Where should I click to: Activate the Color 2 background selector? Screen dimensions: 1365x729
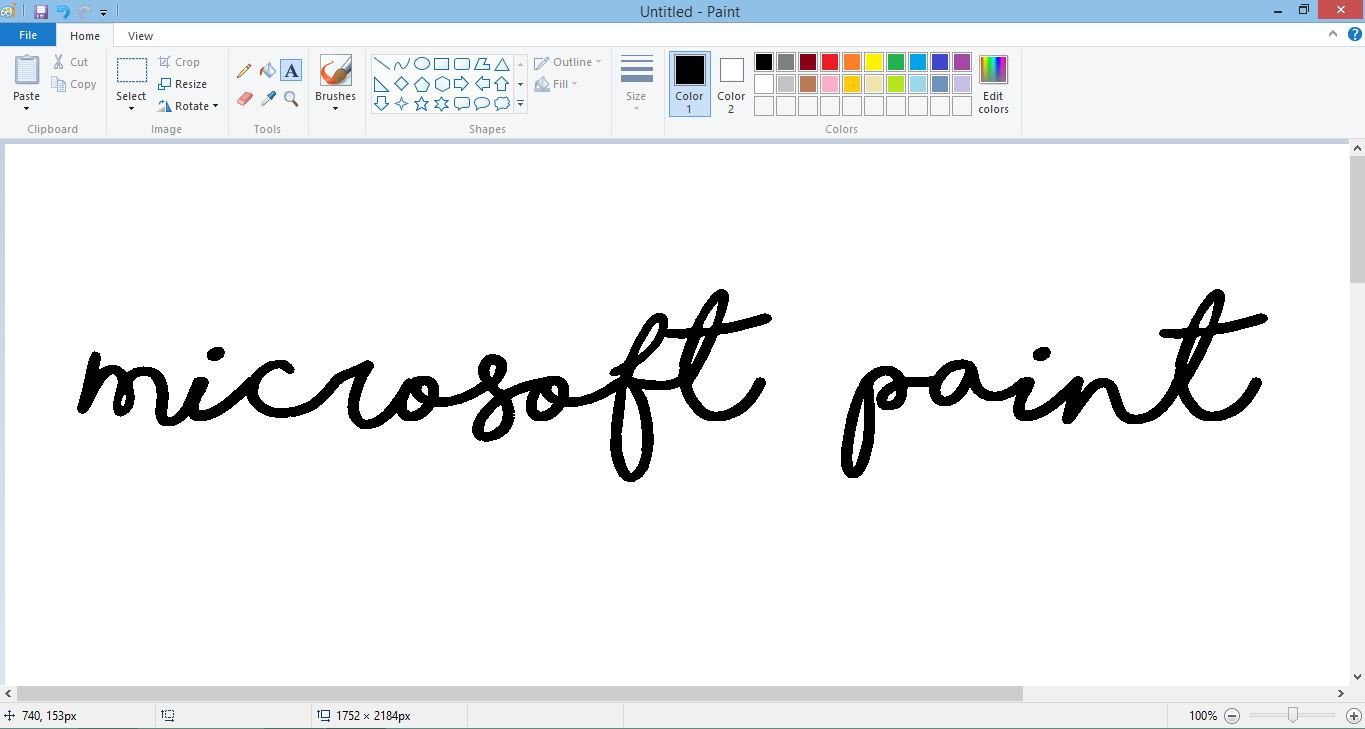coord(731,84)
